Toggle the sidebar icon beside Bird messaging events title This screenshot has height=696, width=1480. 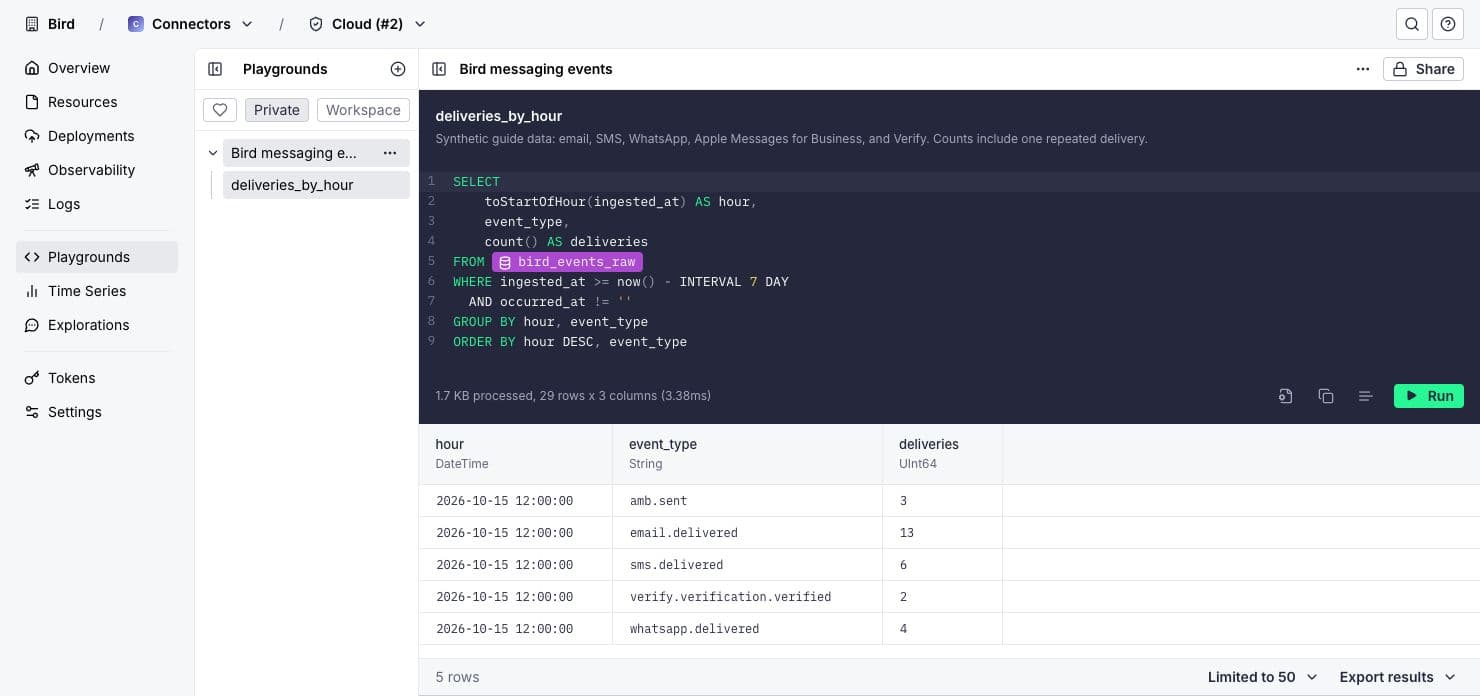pyautogui.click(x=438, y=69)
